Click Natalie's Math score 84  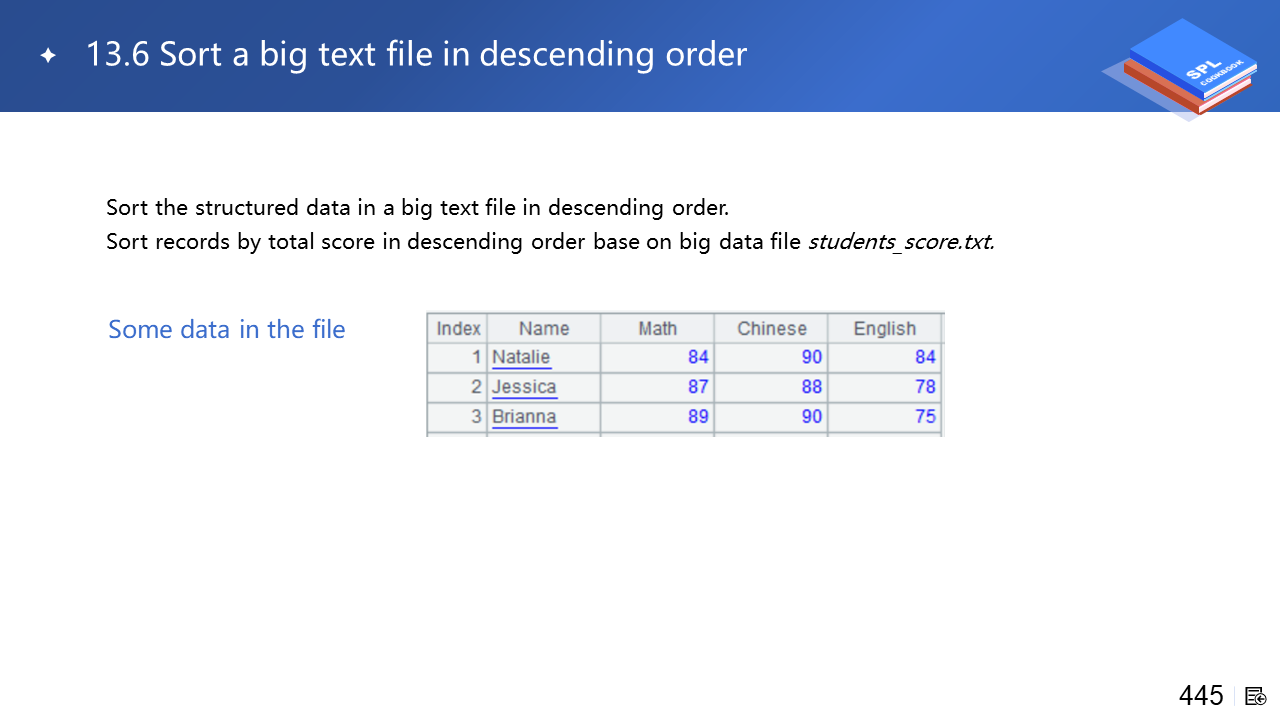click(x=698, y=358)
